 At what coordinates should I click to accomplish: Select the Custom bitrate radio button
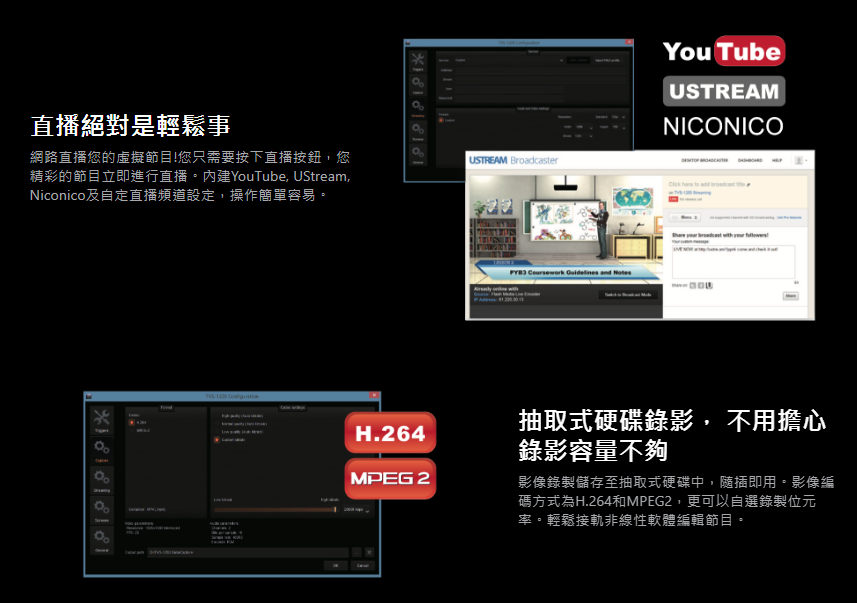[x=217, y=440]
